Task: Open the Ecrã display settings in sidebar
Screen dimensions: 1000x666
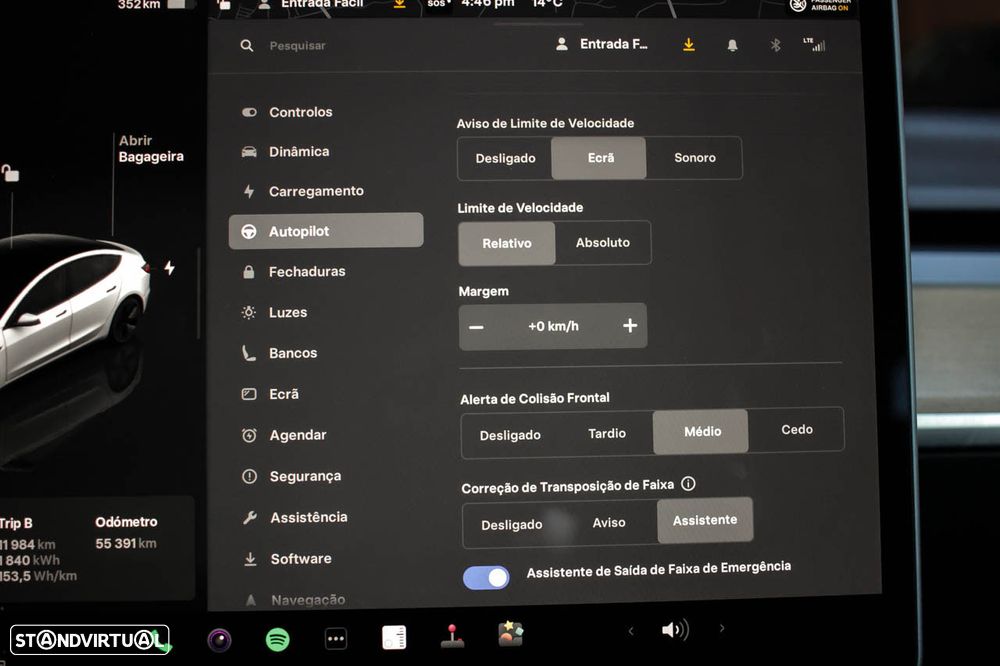Action: click(270, 394)
